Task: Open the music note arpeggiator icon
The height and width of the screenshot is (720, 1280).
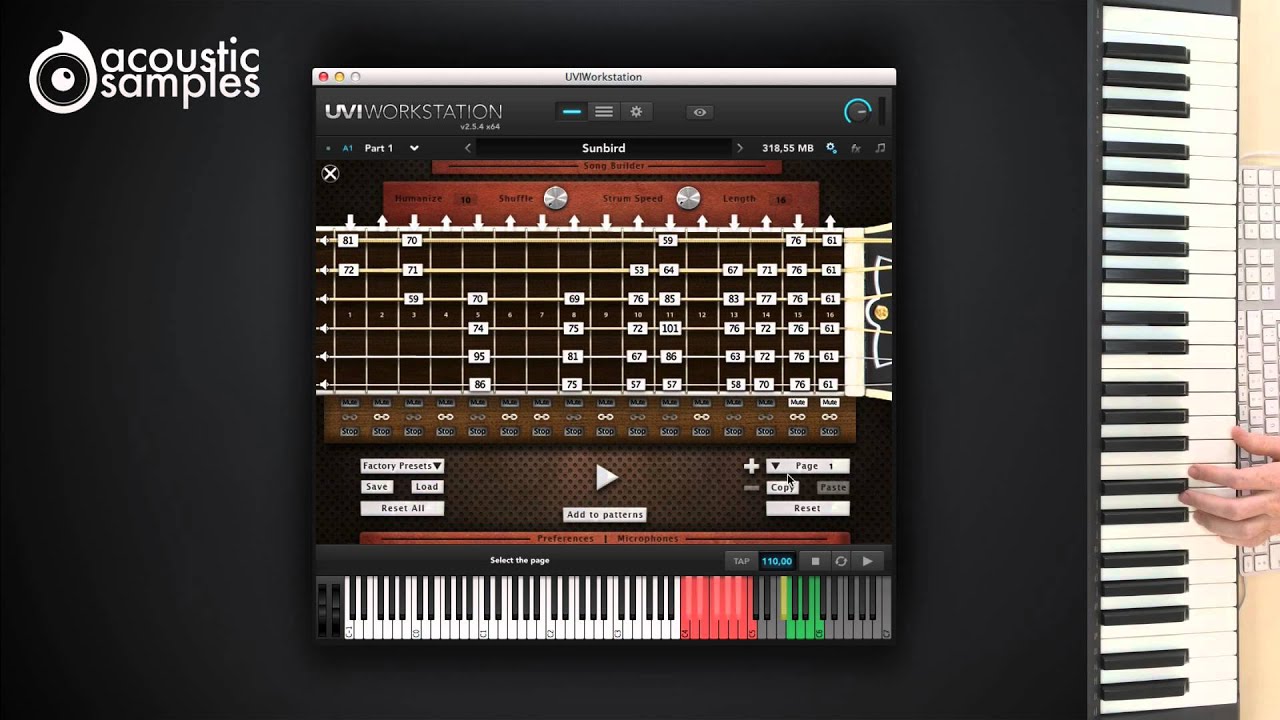Action: pyautogui.click(x=880, y=148)
